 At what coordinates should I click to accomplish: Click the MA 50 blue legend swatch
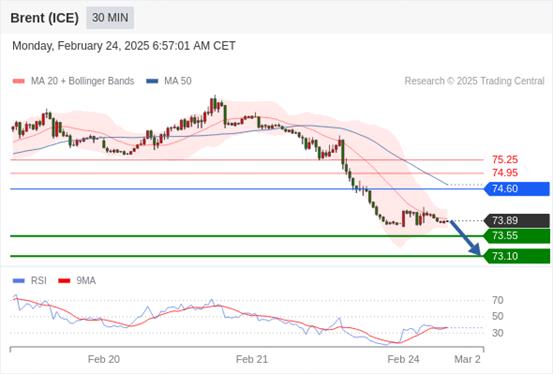(x=152, y=81)
